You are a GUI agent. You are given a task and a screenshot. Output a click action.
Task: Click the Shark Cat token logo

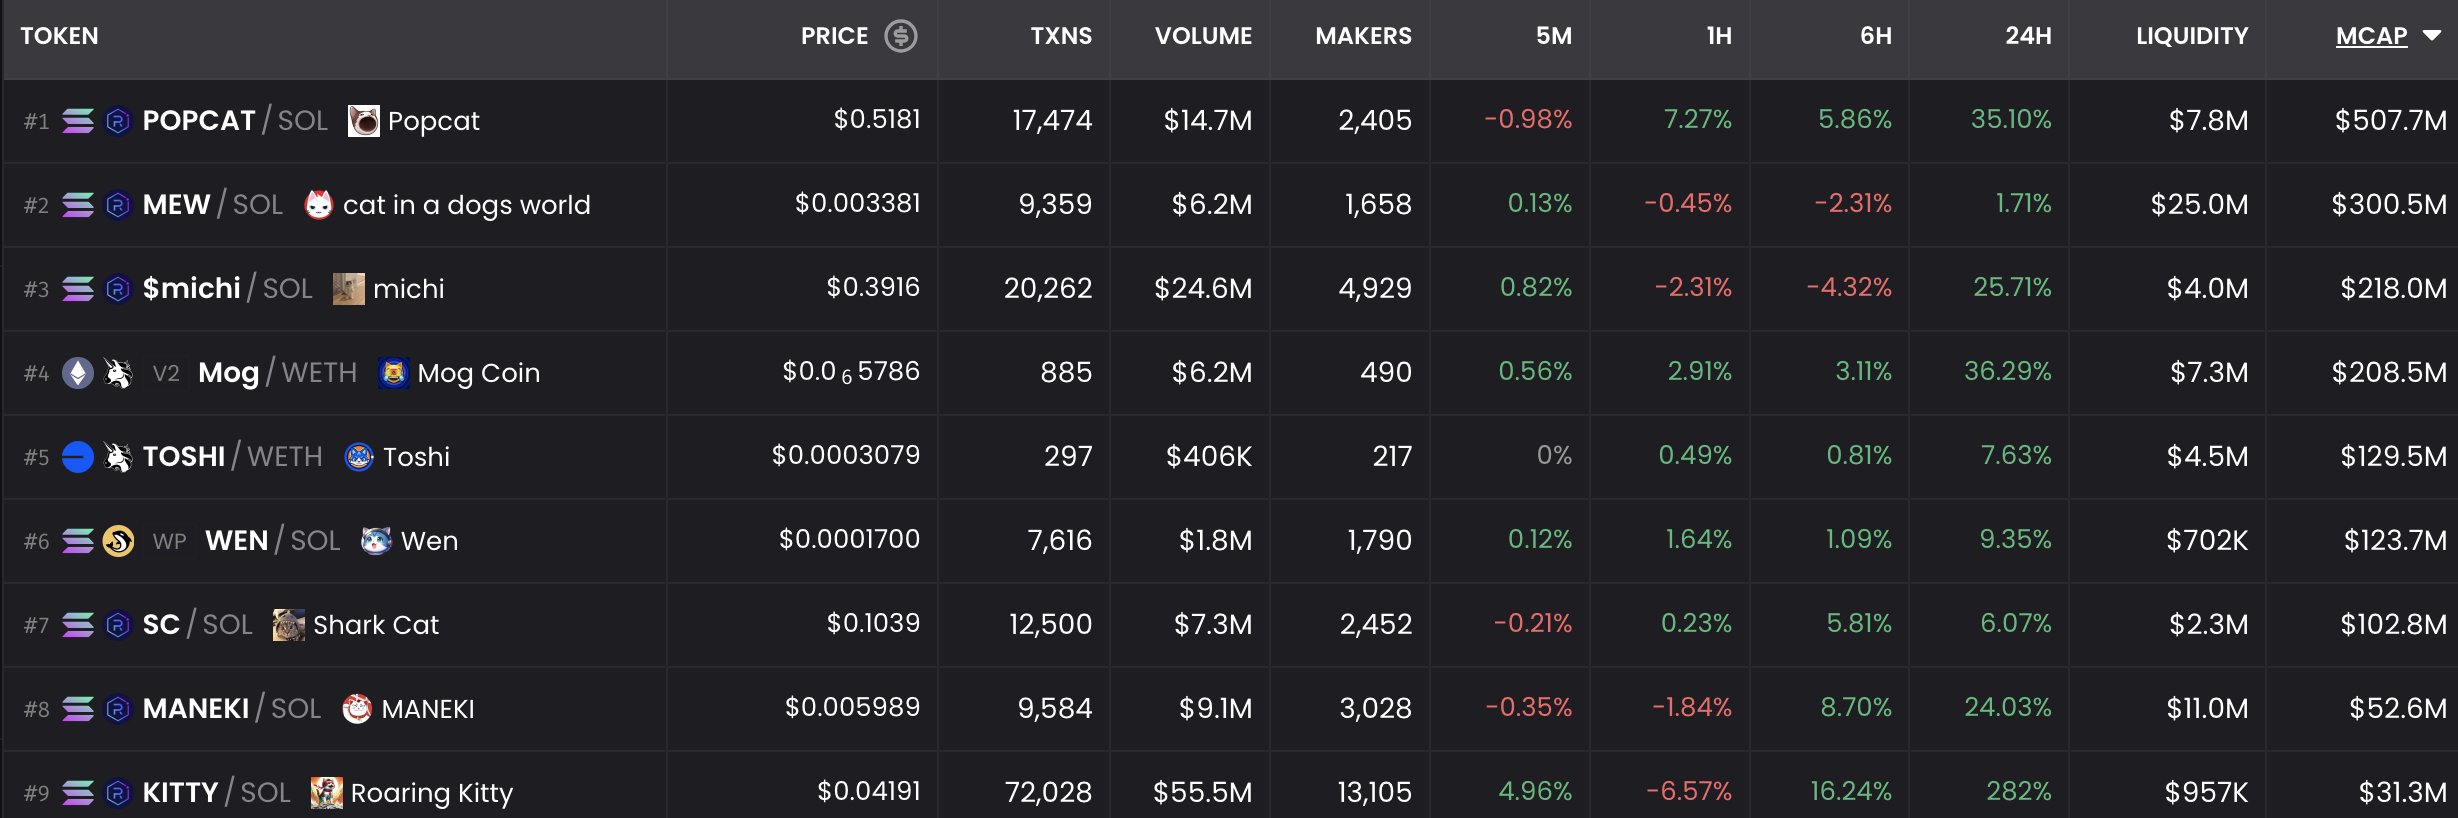point(289,625)
